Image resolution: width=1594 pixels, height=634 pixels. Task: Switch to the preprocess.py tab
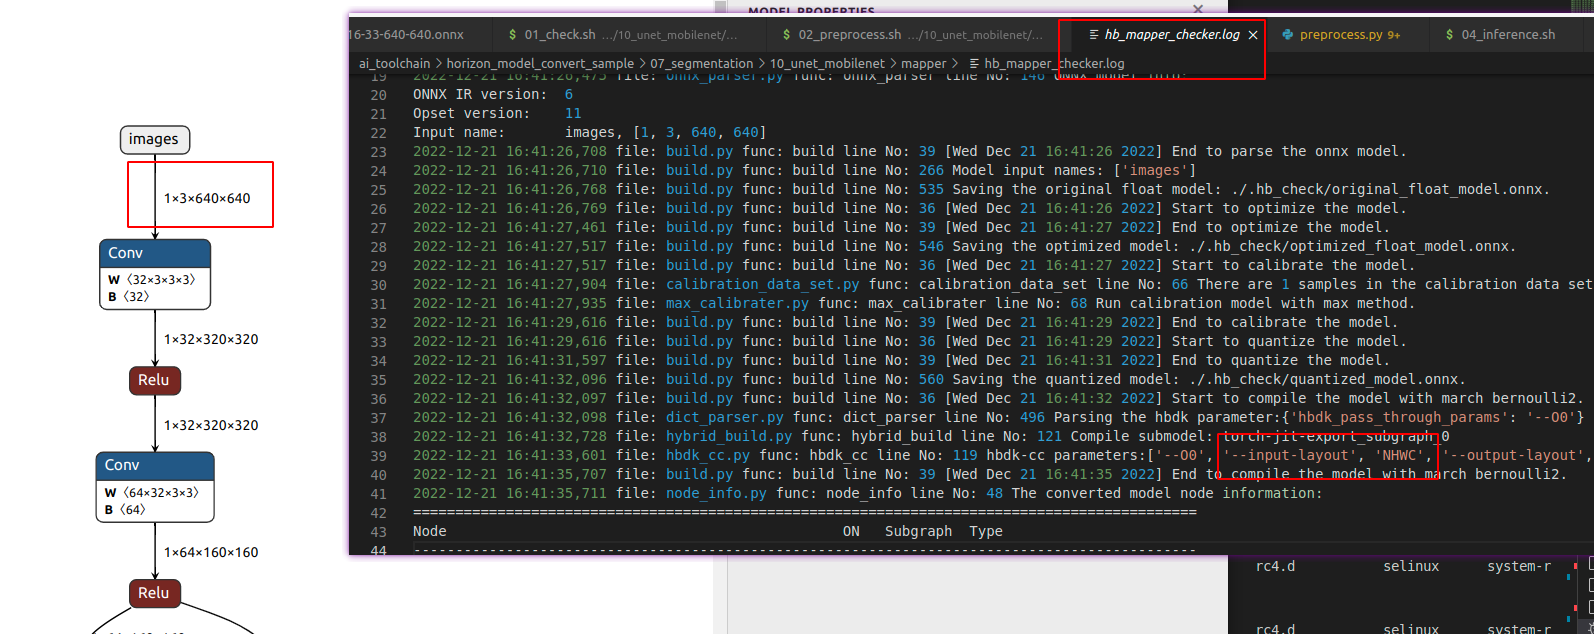pyautogui.click(x=1340, y=35)
